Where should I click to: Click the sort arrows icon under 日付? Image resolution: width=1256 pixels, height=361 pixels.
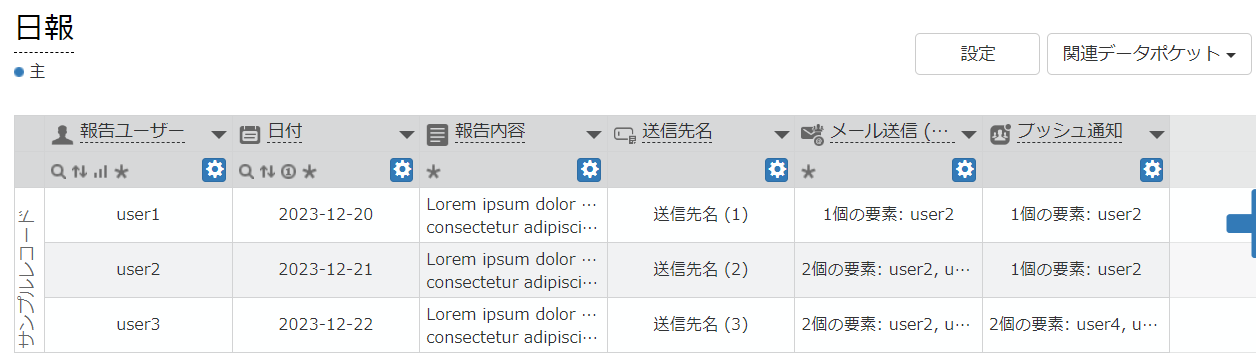pos(267,172)
